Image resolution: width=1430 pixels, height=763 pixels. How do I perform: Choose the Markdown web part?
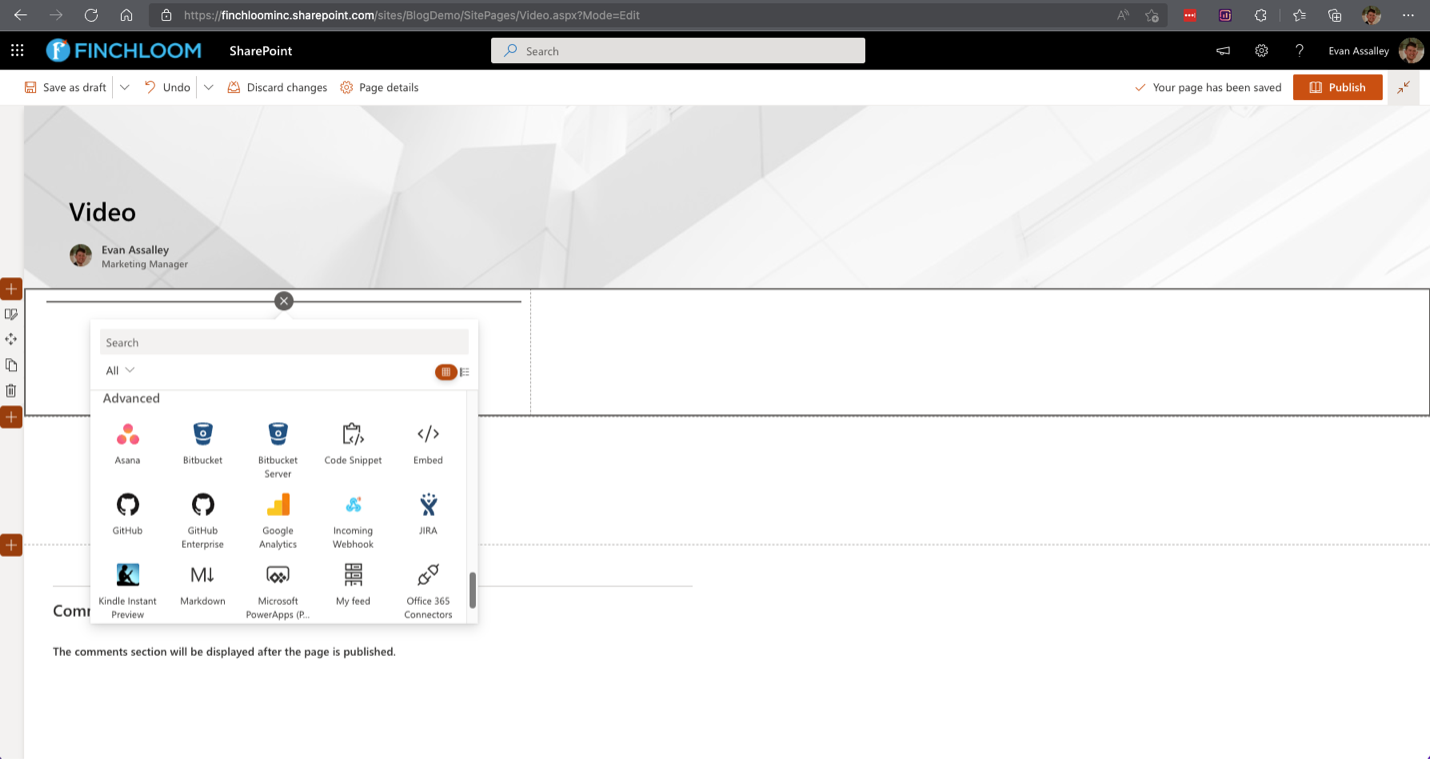(203, 584)
